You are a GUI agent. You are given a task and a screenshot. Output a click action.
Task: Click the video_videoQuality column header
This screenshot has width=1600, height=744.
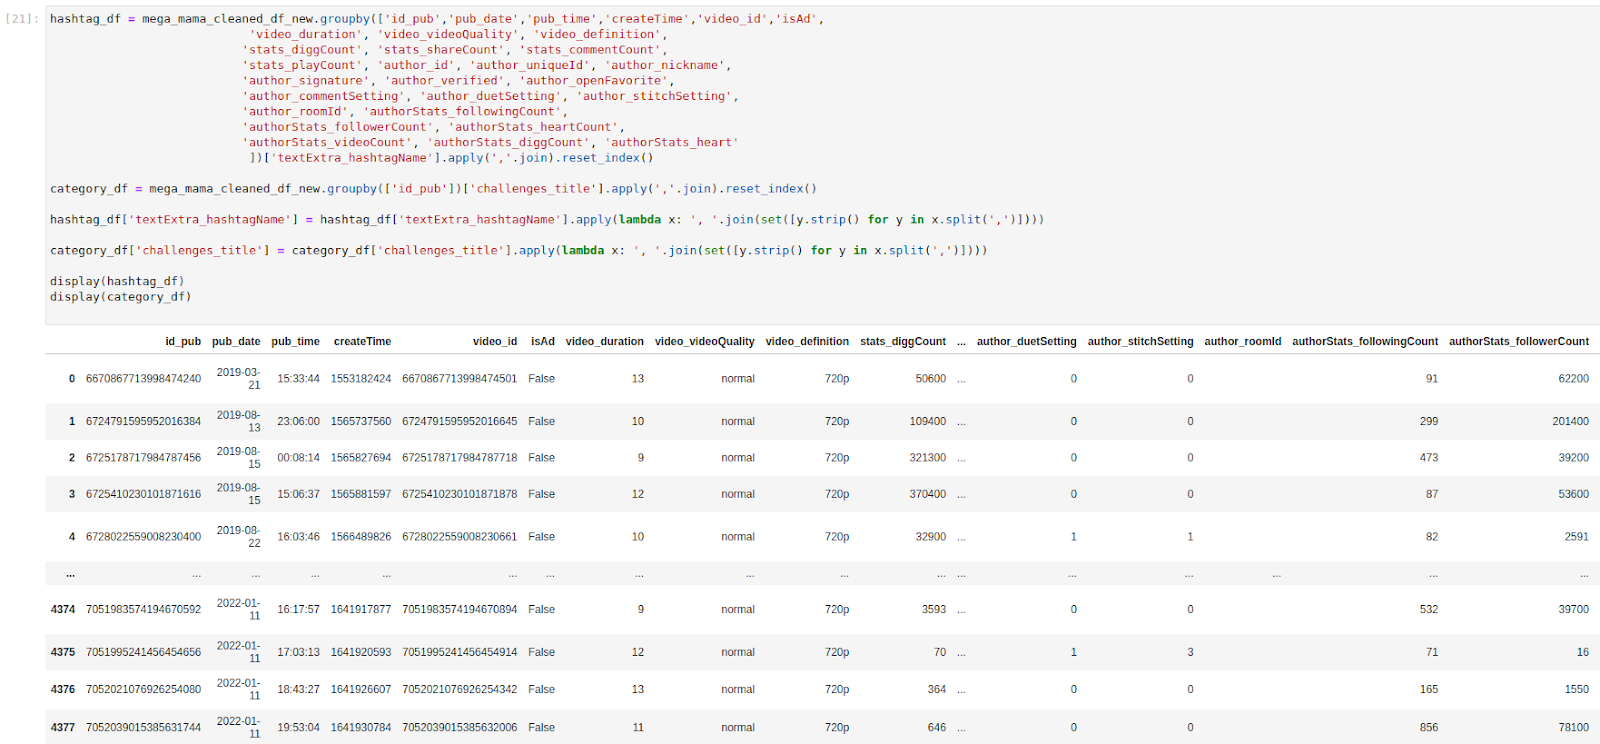pyautogui.click(x=705, y=342)
